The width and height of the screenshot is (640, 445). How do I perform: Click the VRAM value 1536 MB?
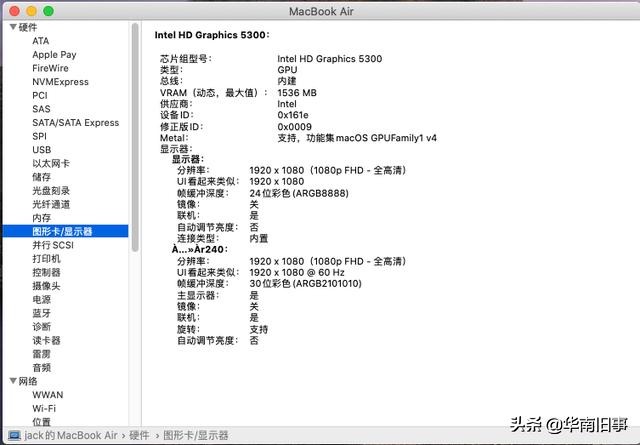(x=297, y=93)
